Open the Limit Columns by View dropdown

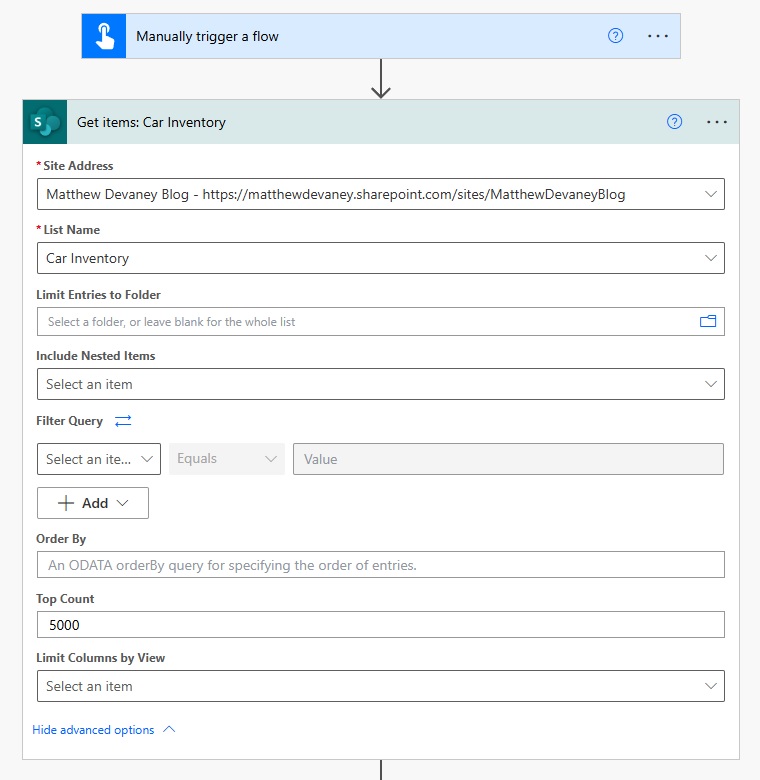pos(380,686)
